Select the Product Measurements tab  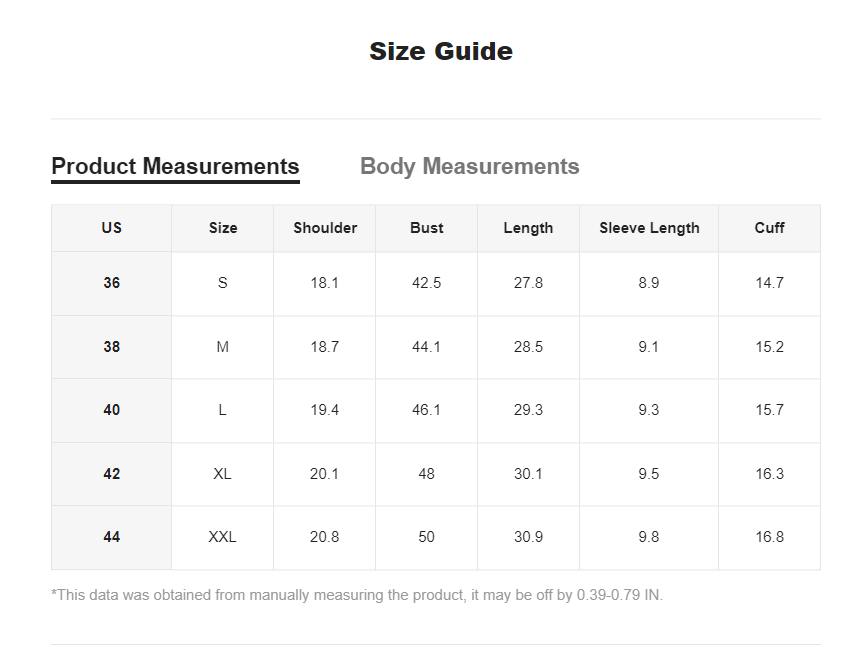(x=175, y=167)
